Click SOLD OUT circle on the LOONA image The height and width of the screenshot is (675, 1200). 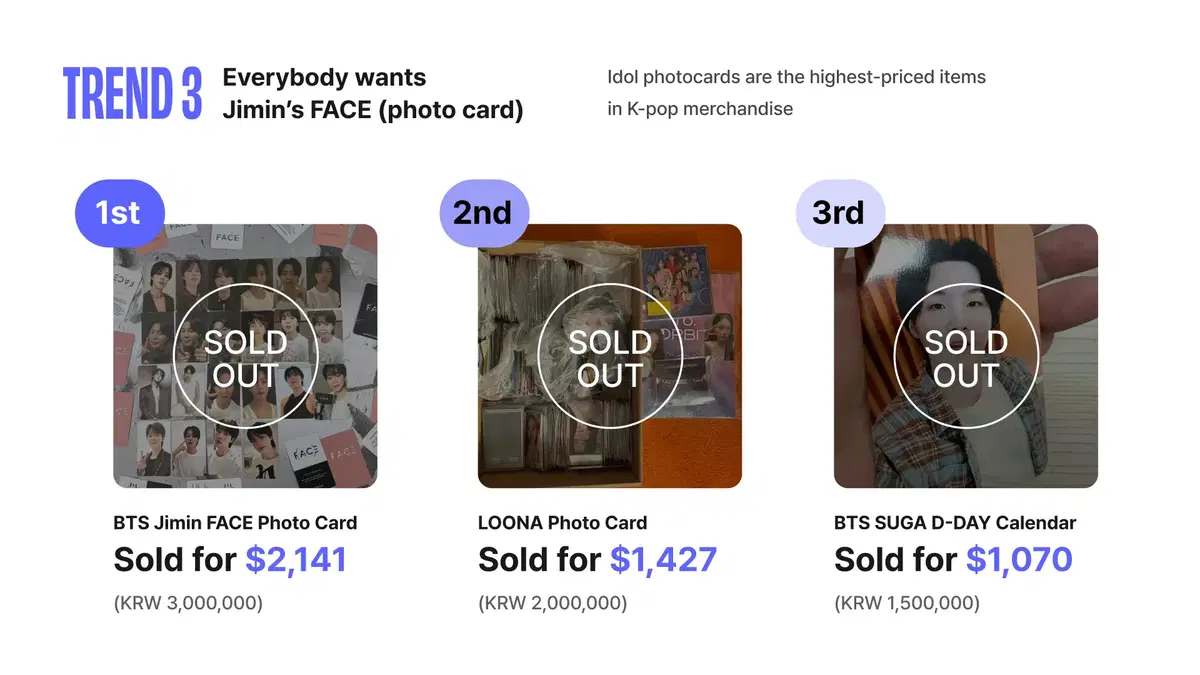[x=610, y=357]
